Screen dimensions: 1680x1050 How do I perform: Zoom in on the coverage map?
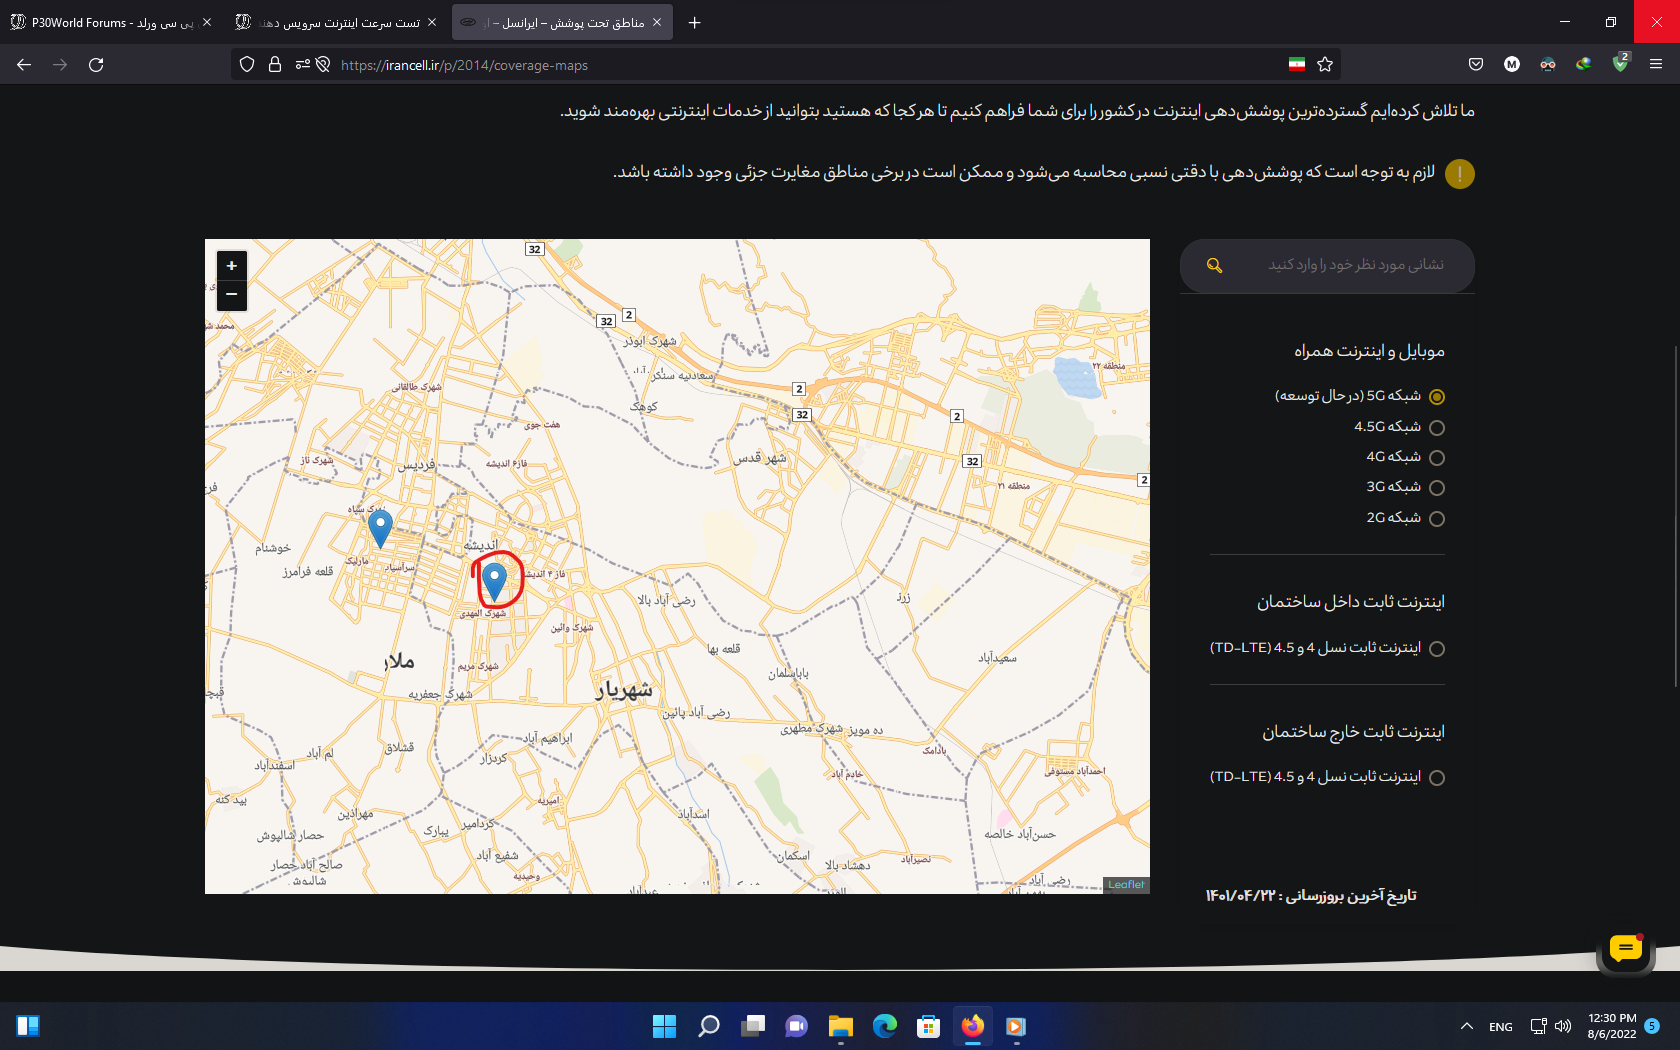coord(231,266)
